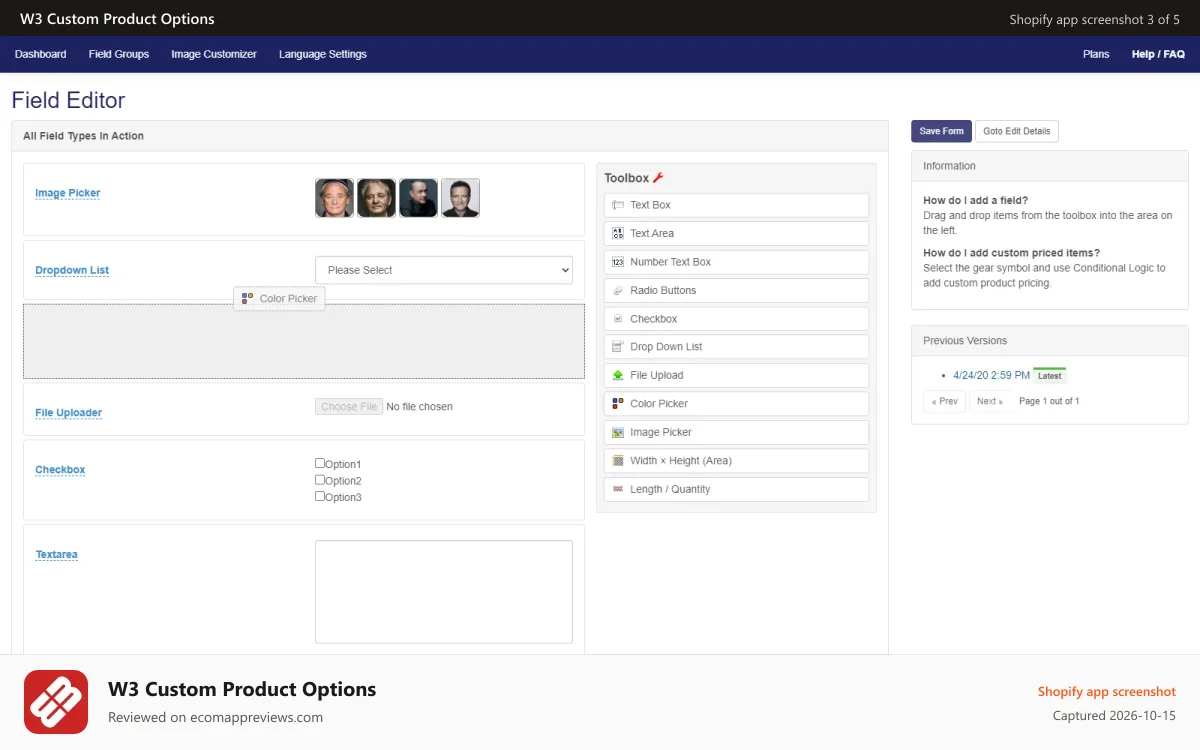
Task: Click the Dropdown List field label
Action: coord(72,270)
